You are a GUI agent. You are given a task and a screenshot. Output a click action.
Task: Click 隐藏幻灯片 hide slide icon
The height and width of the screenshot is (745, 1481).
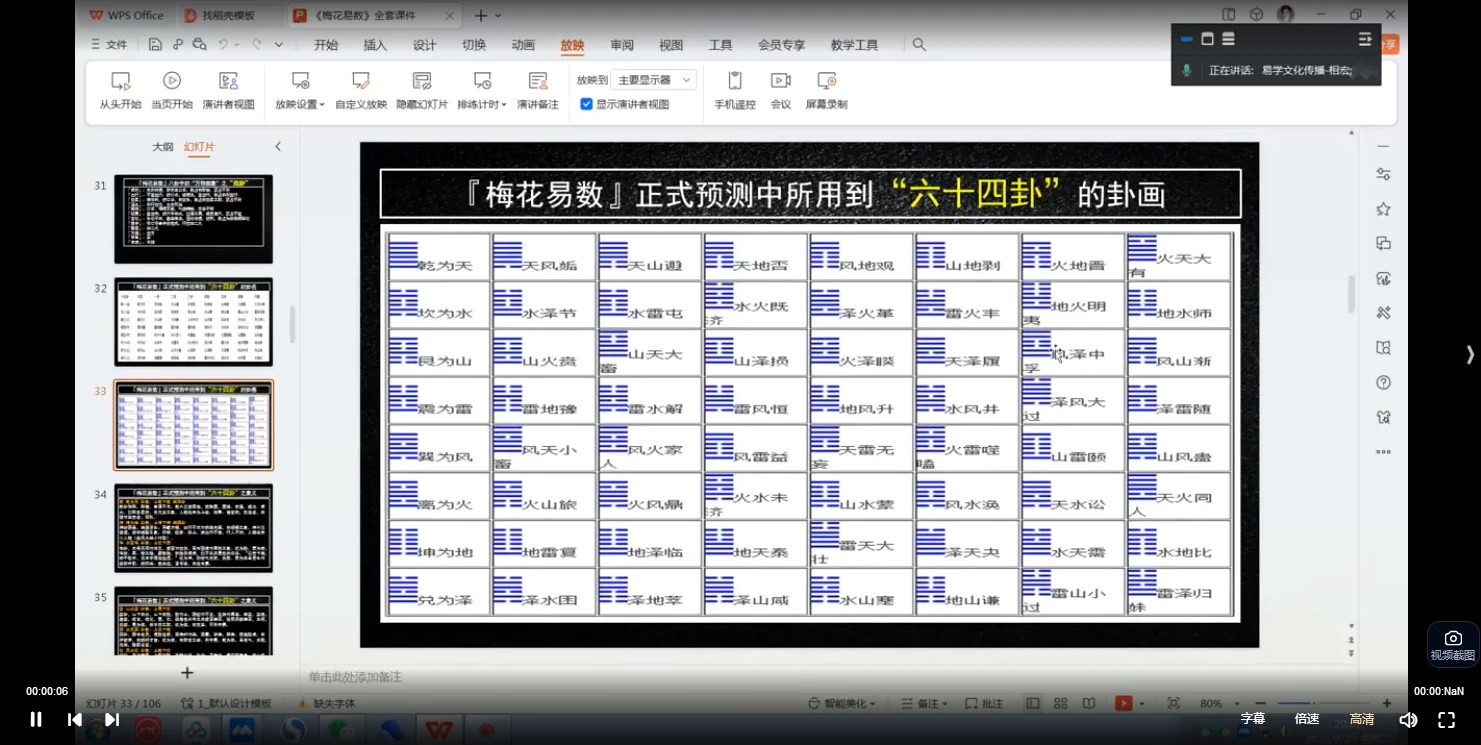pos(422,81)
